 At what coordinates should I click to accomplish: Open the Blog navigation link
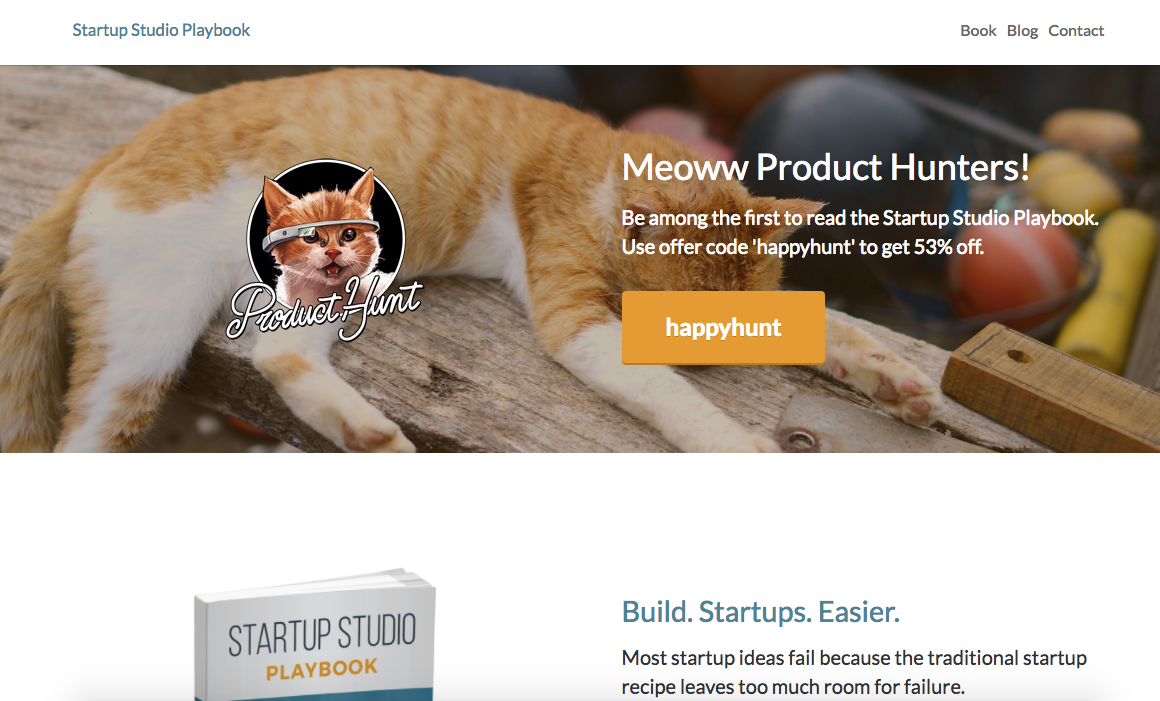point(1022,31)
